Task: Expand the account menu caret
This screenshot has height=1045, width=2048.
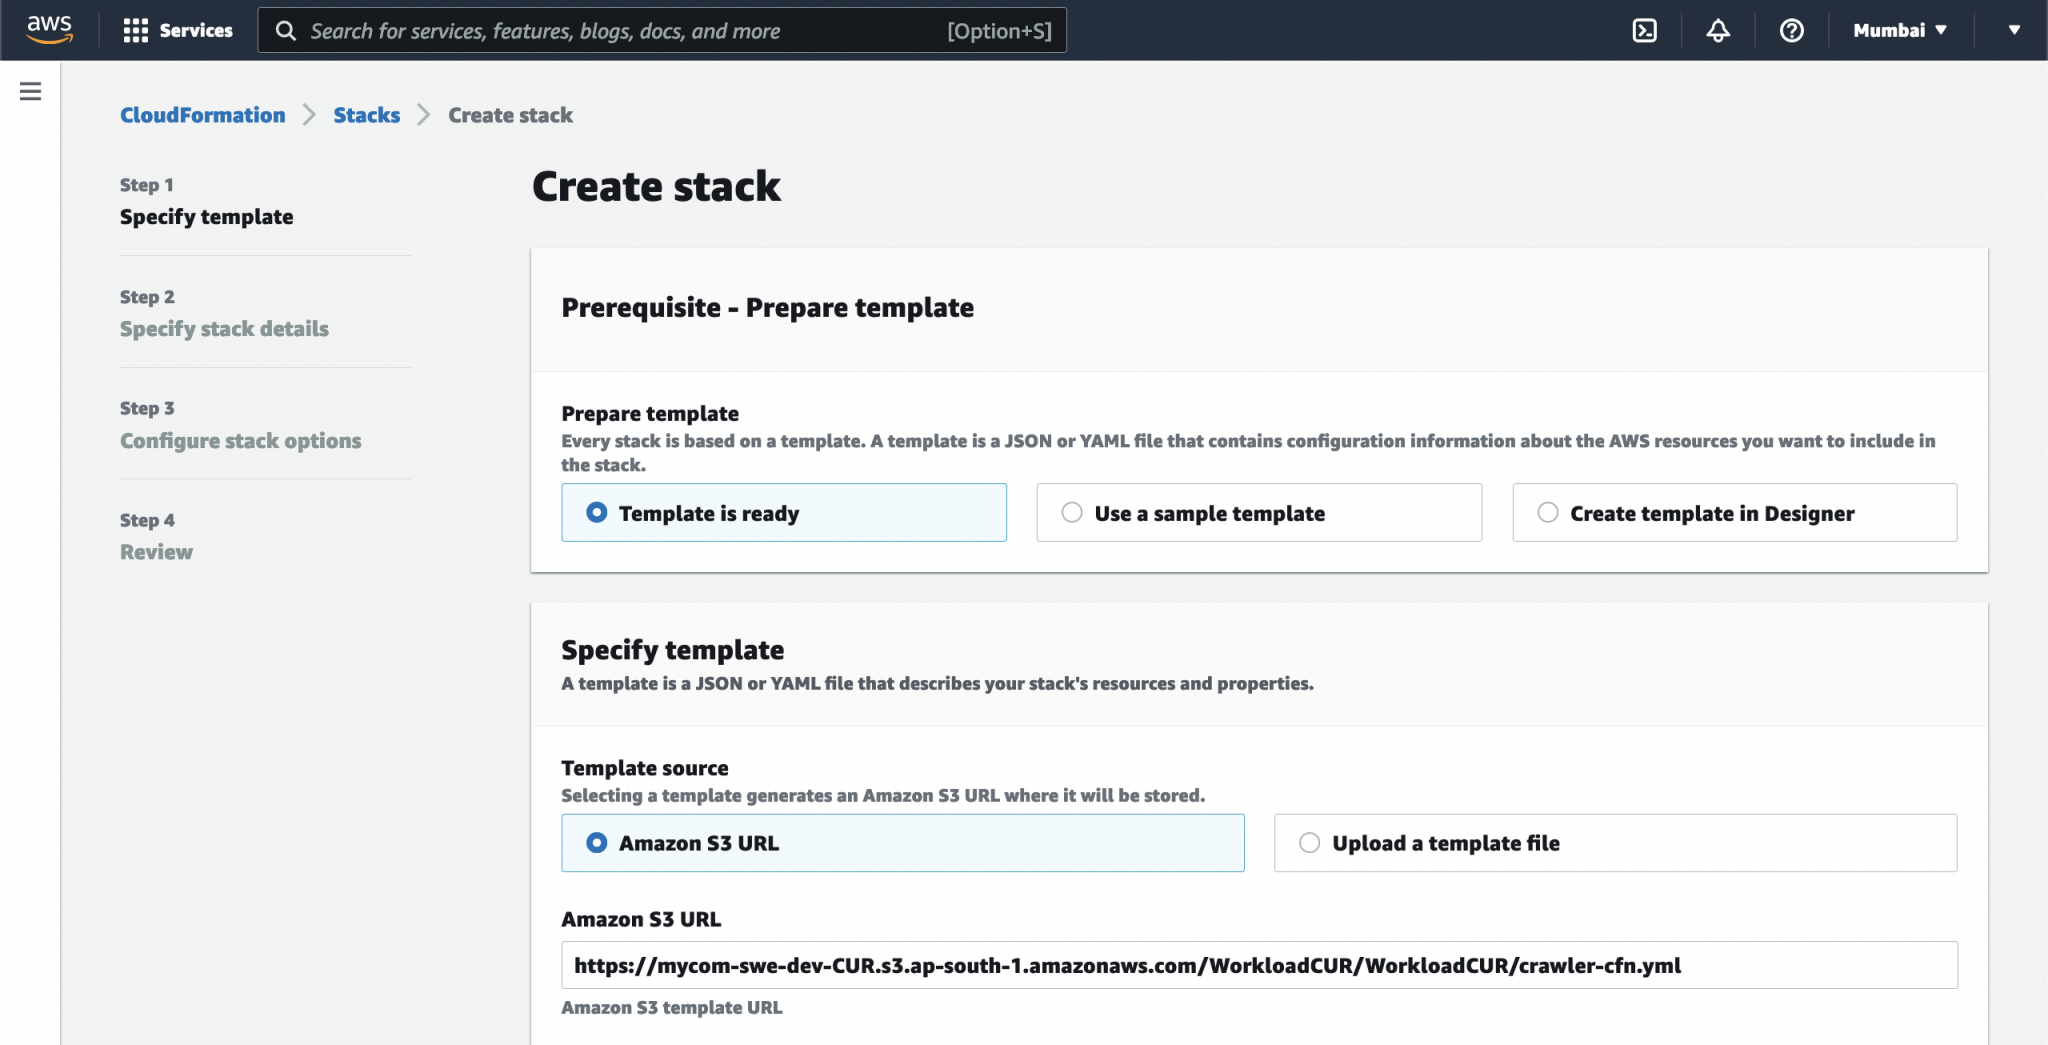Action: tap(2013, 30)
